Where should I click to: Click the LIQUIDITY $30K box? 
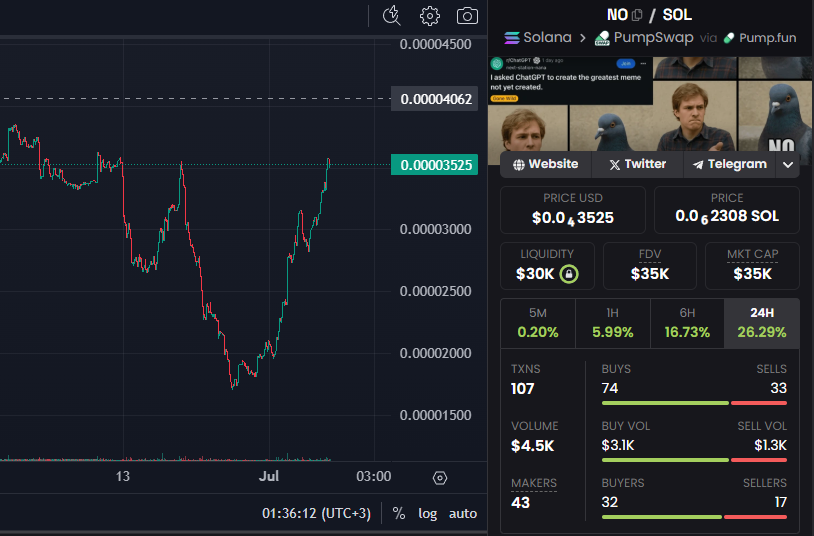point(547,266)
